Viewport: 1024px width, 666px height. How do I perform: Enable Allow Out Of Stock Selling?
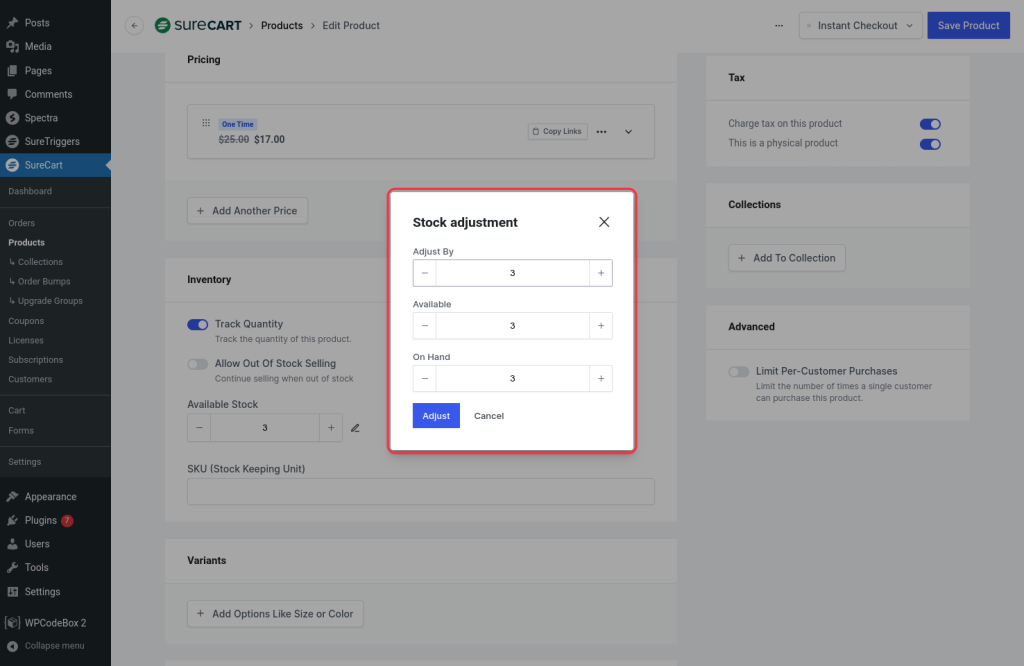198,364
